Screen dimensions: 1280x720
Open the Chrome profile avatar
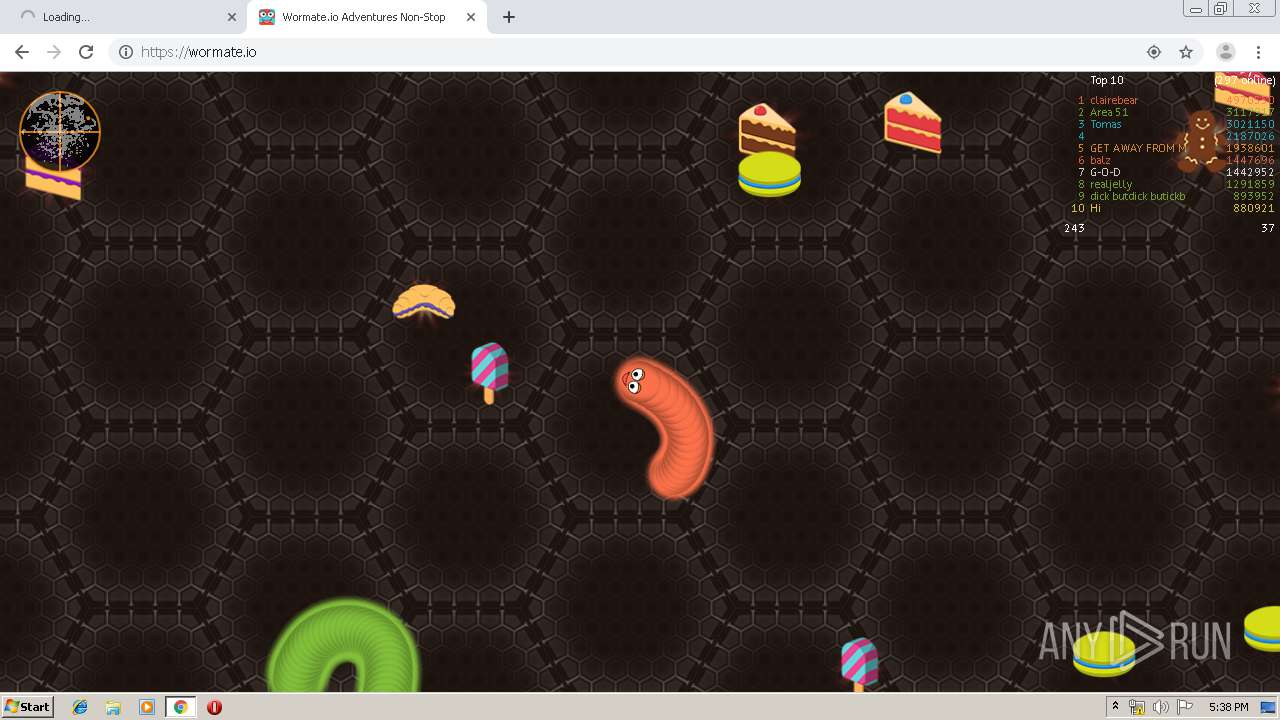pos(1226,52)
